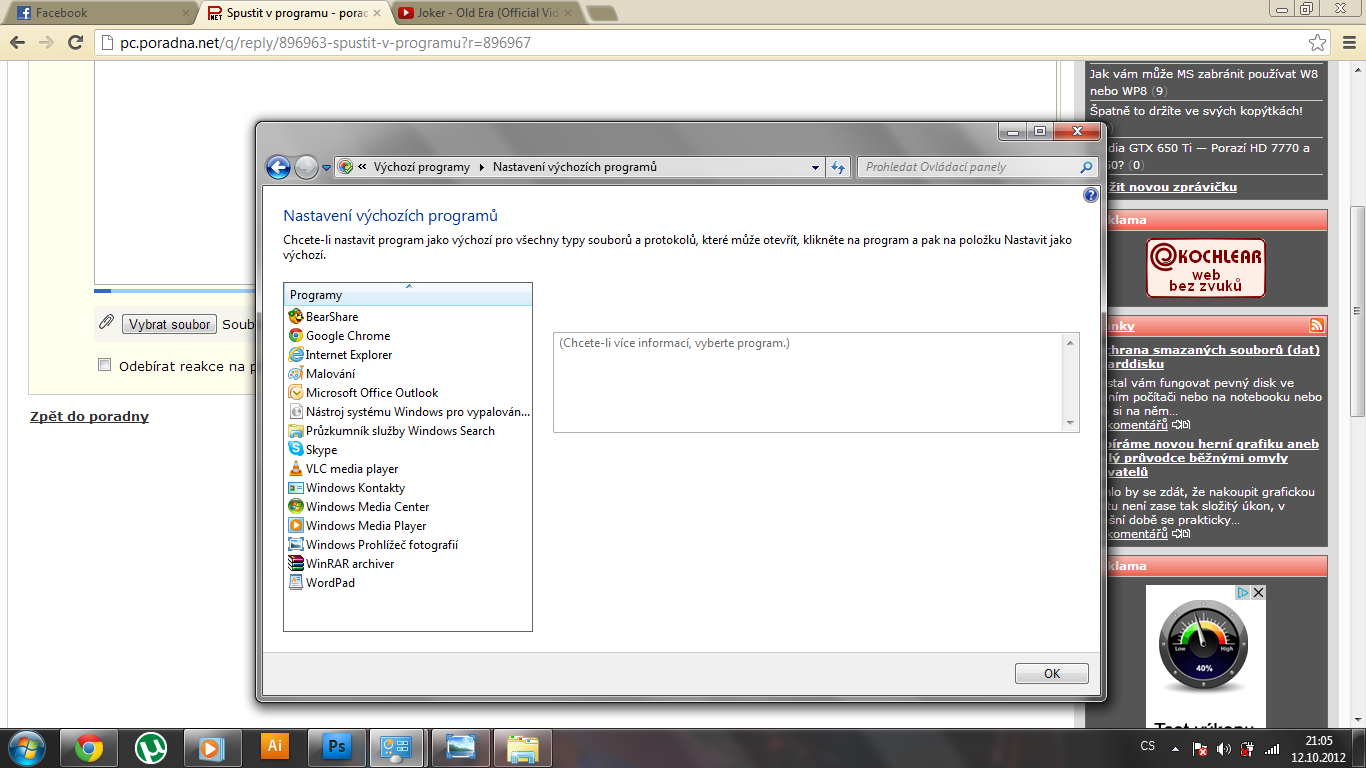The image size is (1366, 768).
Task: Follow the Zpět do poradny link
Action: pyautogui.click(x=89, y=416)
